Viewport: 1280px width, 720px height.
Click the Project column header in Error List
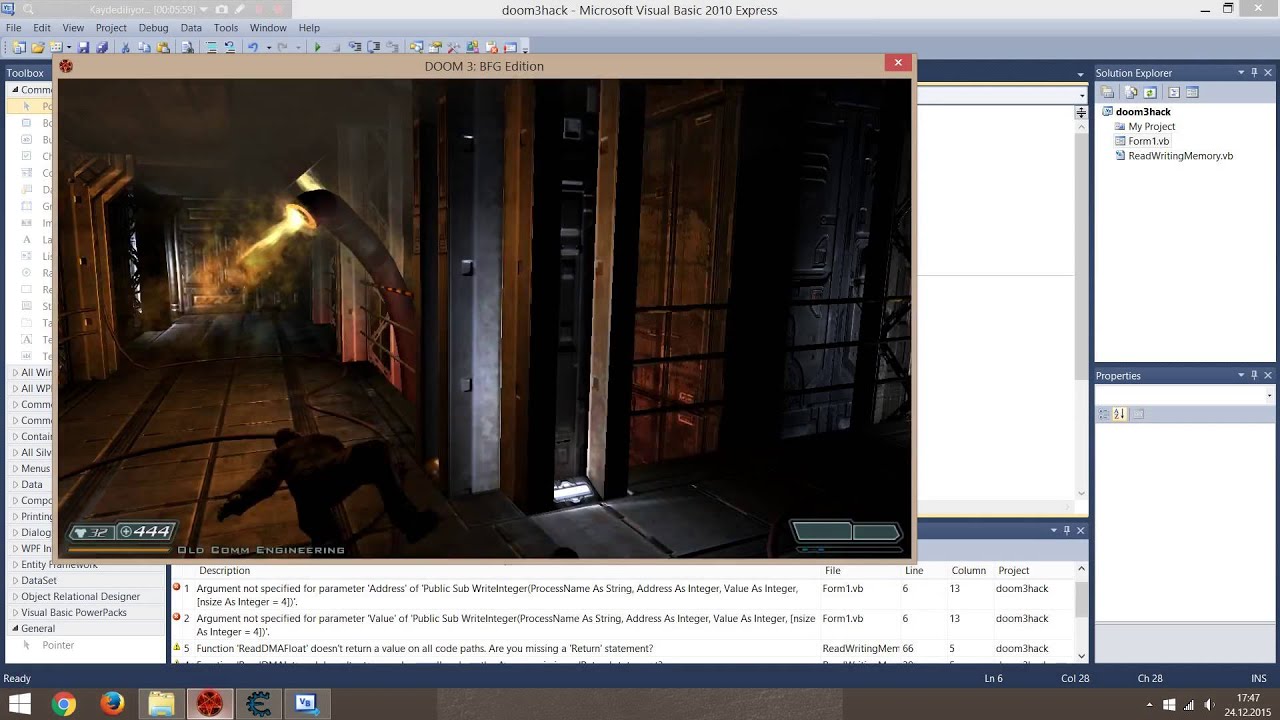(1013, 570)
